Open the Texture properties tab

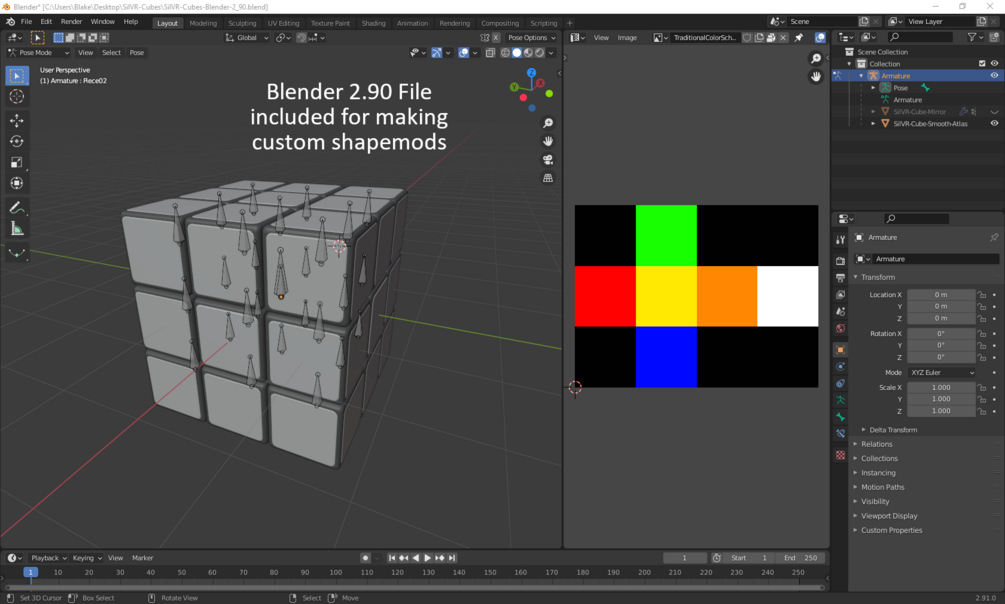(840, 455)
